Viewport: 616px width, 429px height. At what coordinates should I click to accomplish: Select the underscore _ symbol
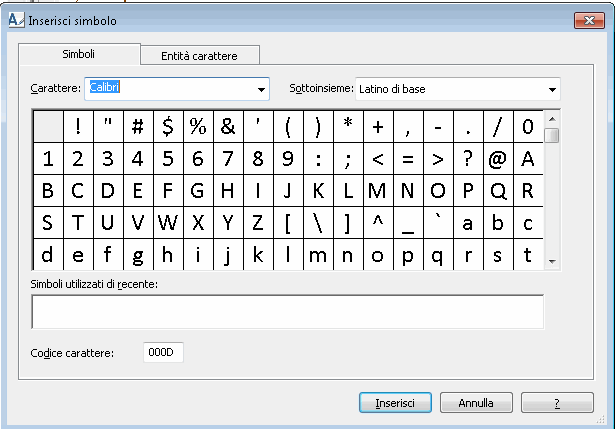[x=408, y=222]
